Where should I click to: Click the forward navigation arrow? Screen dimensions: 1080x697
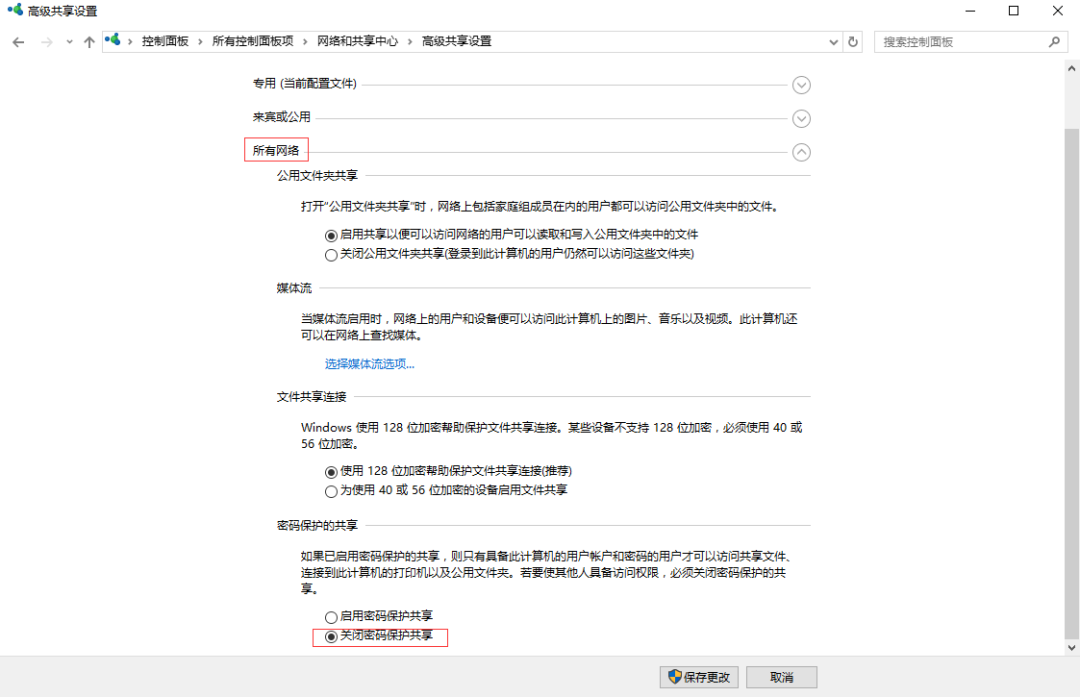click(46, 41)
